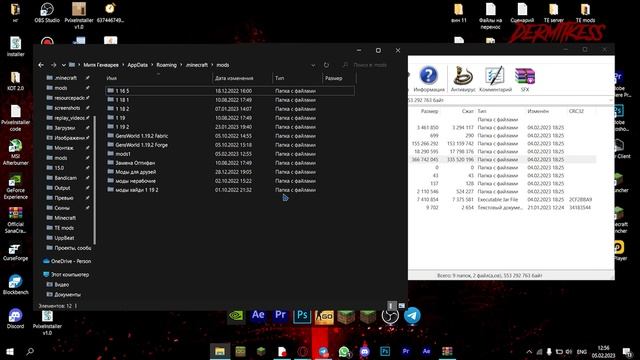Click the Информация toolbar icon in WinRAR

(x=429, y=79)
